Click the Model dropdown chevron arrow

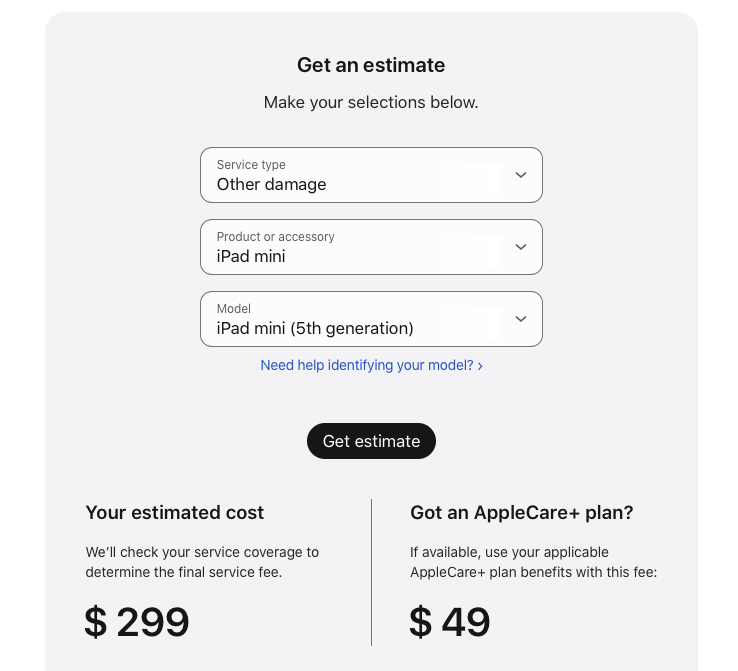[x=521, y=319]
